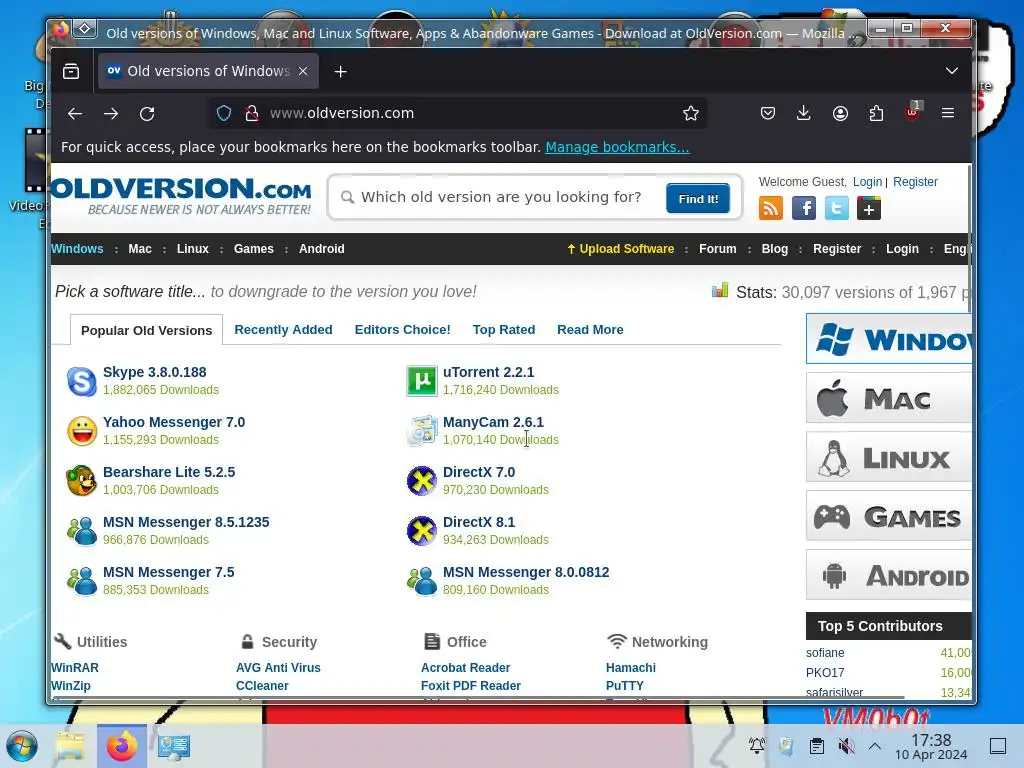Click the Register link near Welcome Guest

pos(915,182)
